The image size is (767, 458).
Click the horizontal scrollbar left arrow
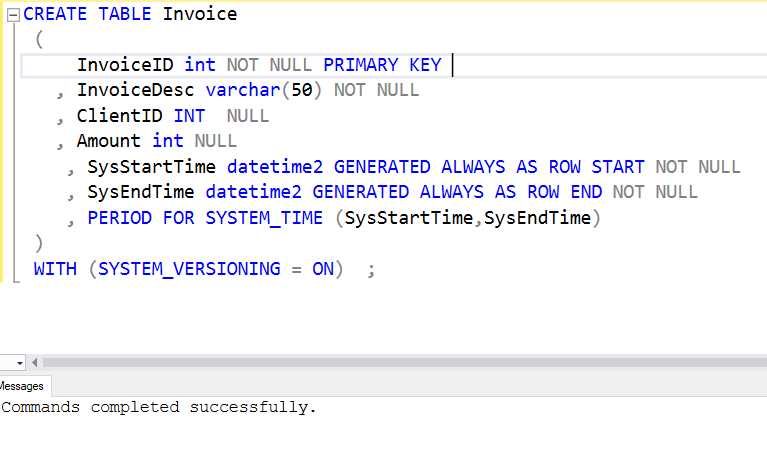pos(34,363)
